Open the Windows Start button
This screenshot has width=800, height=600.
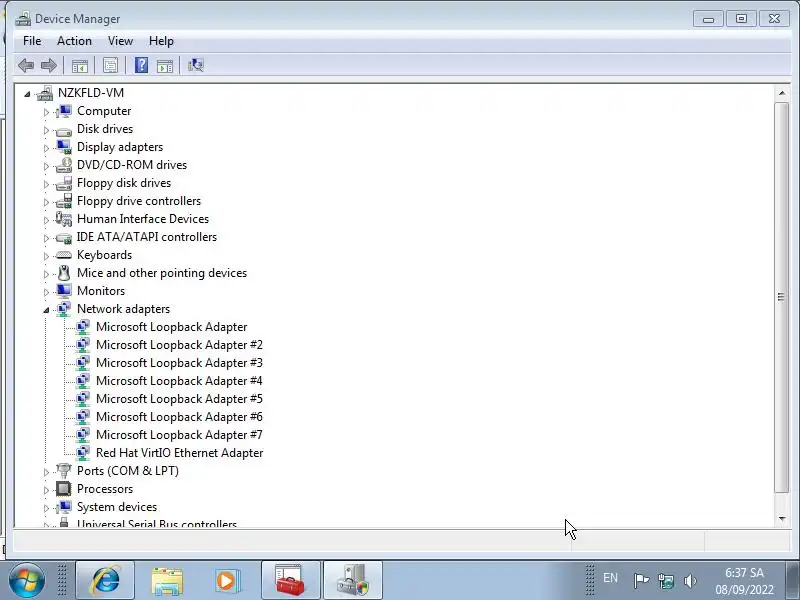pos(26,580)
